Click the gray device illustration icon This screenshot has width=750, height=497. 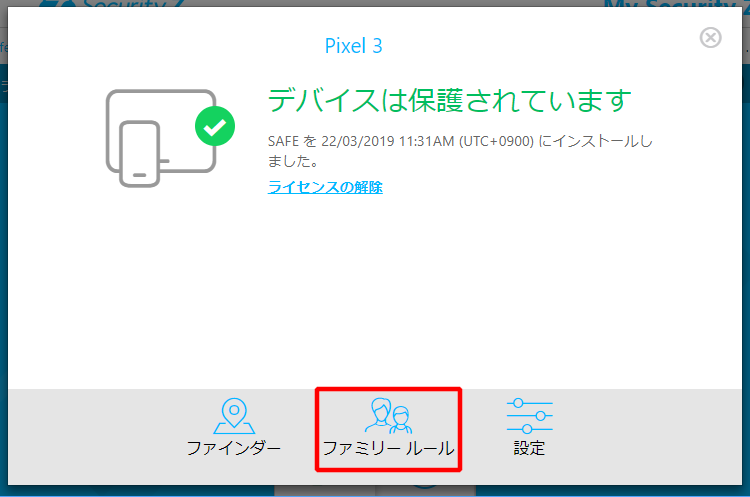click(x=161, y=138)
